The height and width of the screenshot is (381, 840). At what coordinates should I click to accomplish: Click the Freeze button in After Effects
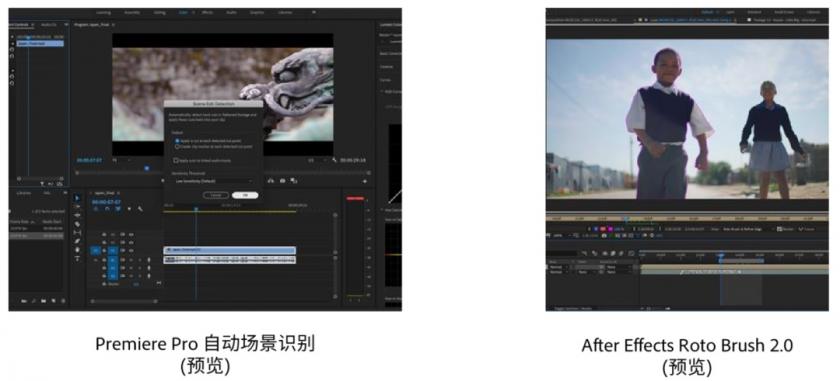point(805,229)
